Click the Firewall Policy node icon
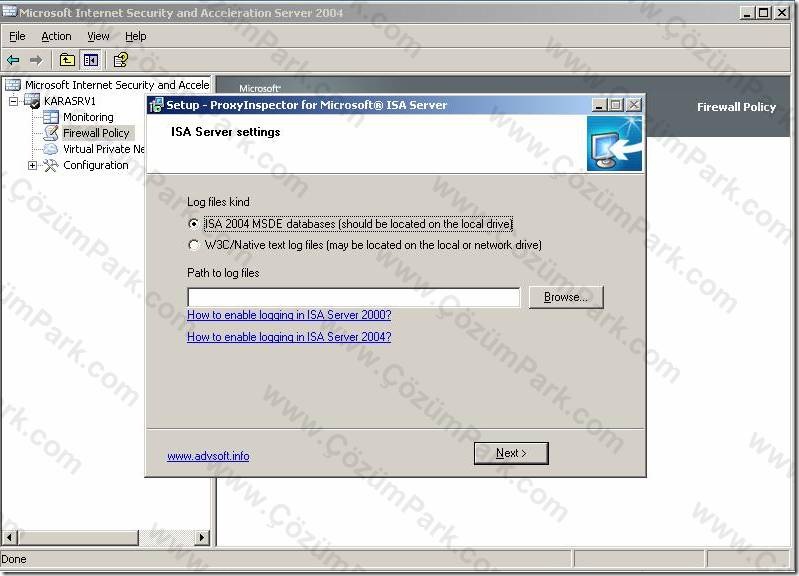Viewport: 799px width, 576px height. (x=50, y=133)
